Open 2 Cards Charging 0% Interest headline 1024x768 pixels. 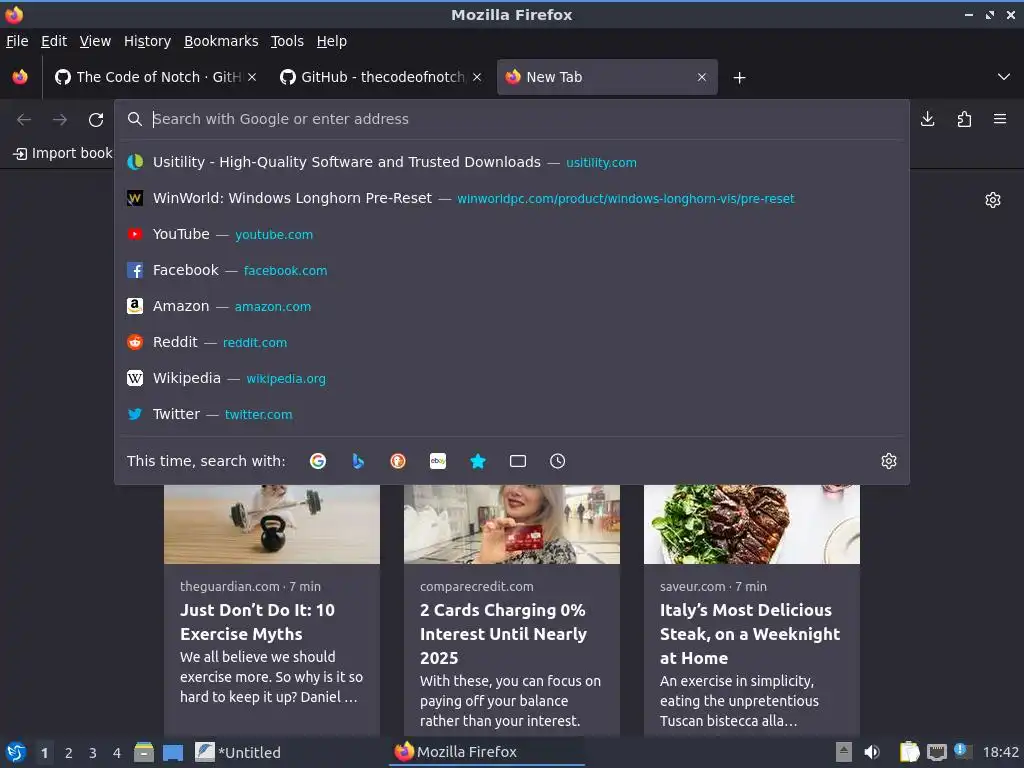click(504, 633)
